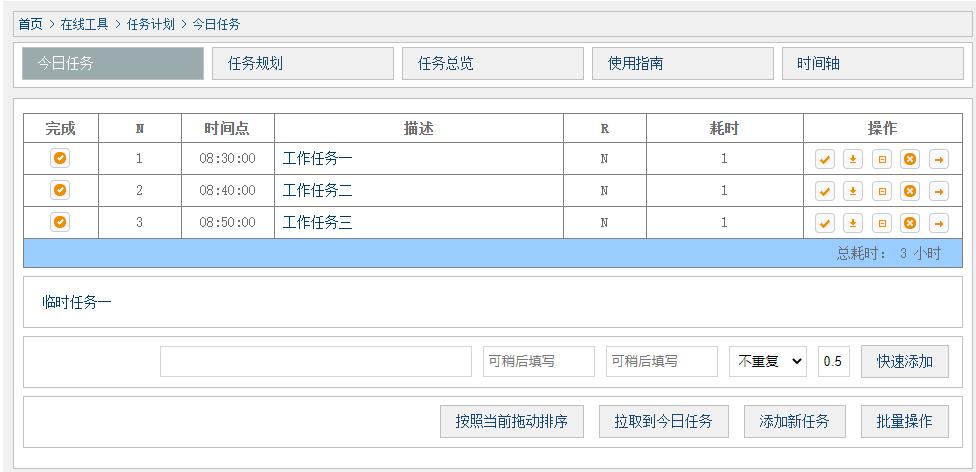Viewport: 976px width, 472px height.
Task: Click minus-square icon in 工作任务二 row
Action: point(881,191)
